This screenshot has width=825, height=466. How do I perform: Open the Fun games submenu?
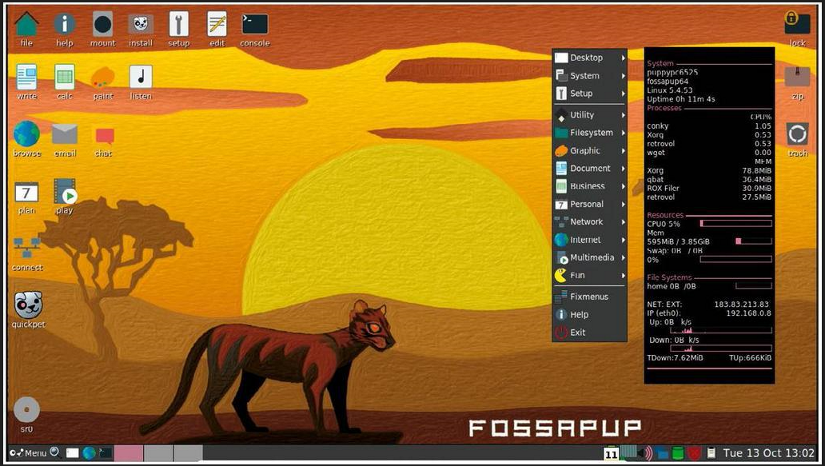[x=590, y=276]
